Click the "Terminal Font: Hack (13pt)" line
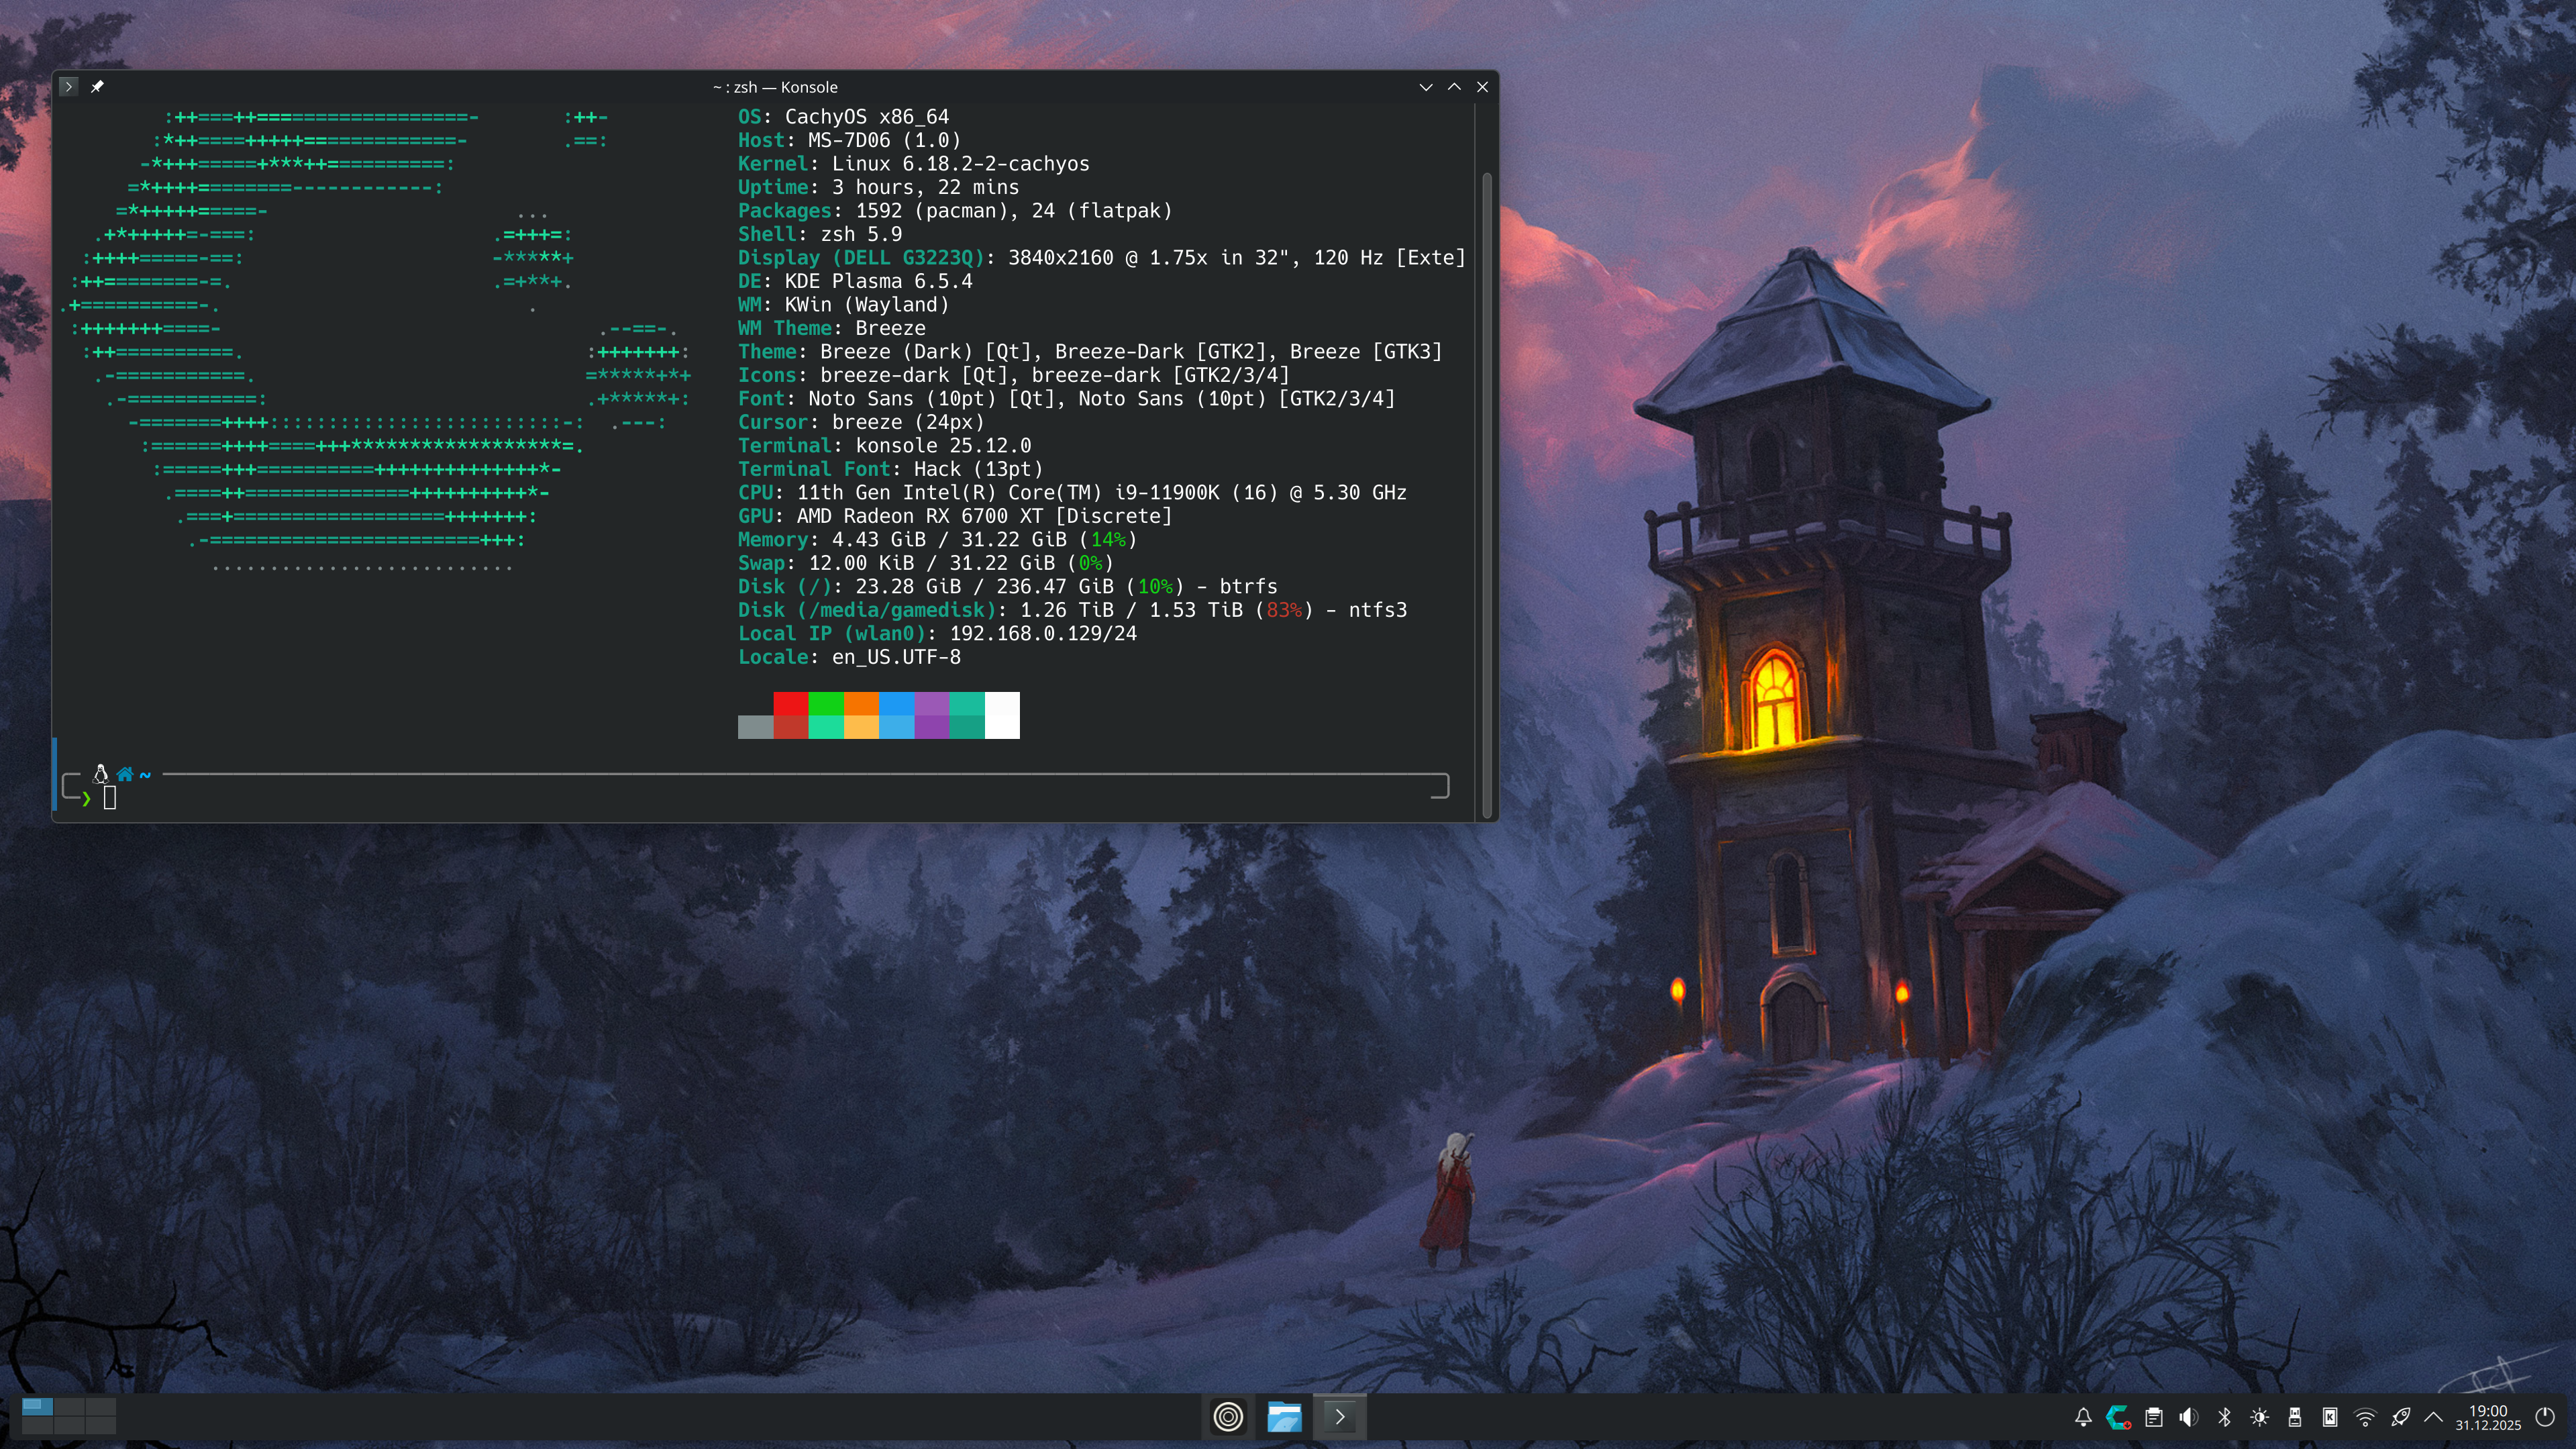This screenshot has height=1449, width=2576. pos(891,469)
